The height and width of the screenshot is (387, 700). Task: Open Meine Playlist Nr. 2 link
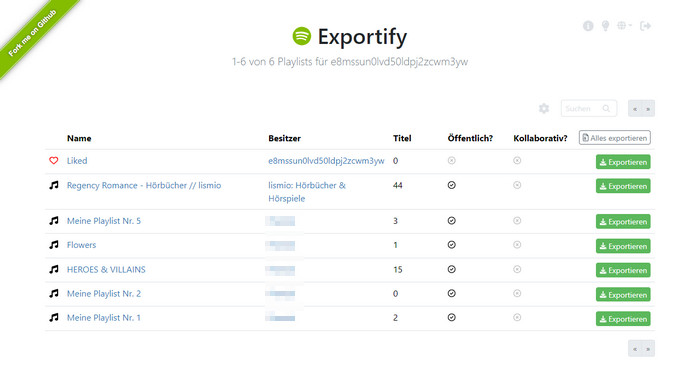tap(104, 294)
